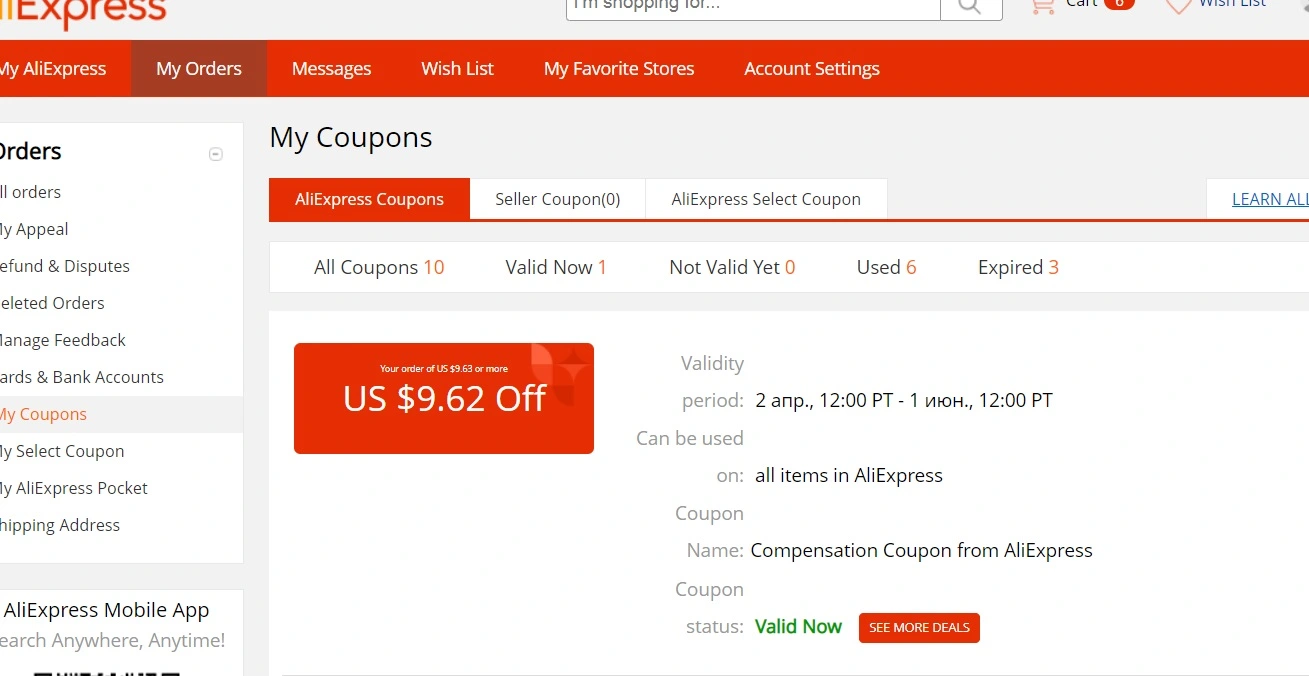Image resolution: width=1309 pixels, height=676 pixels.
Task: Focus the "I'm shopping for" search box
Action: pyautogui.click(x=754, y=8)
